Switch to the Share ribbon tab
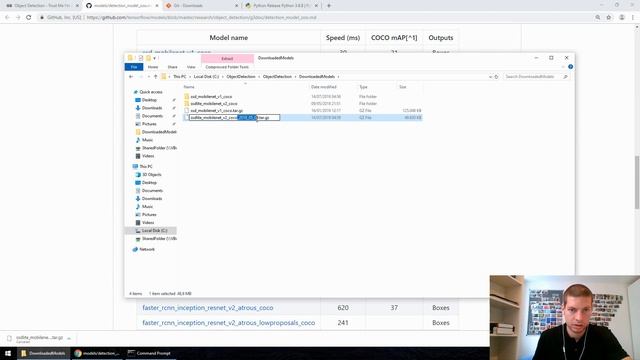The width and height of the screenshot is (640, 360). 172,67
